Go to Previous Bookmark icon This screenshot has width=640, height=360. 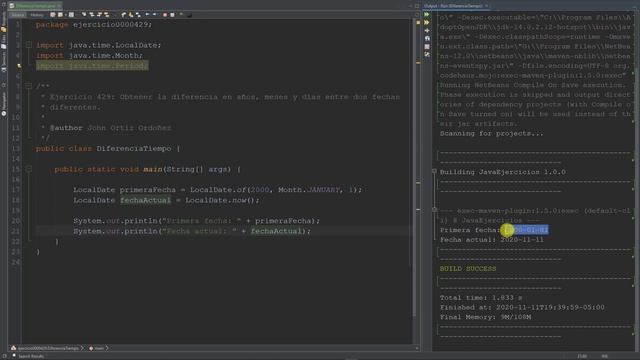(123, 15)
